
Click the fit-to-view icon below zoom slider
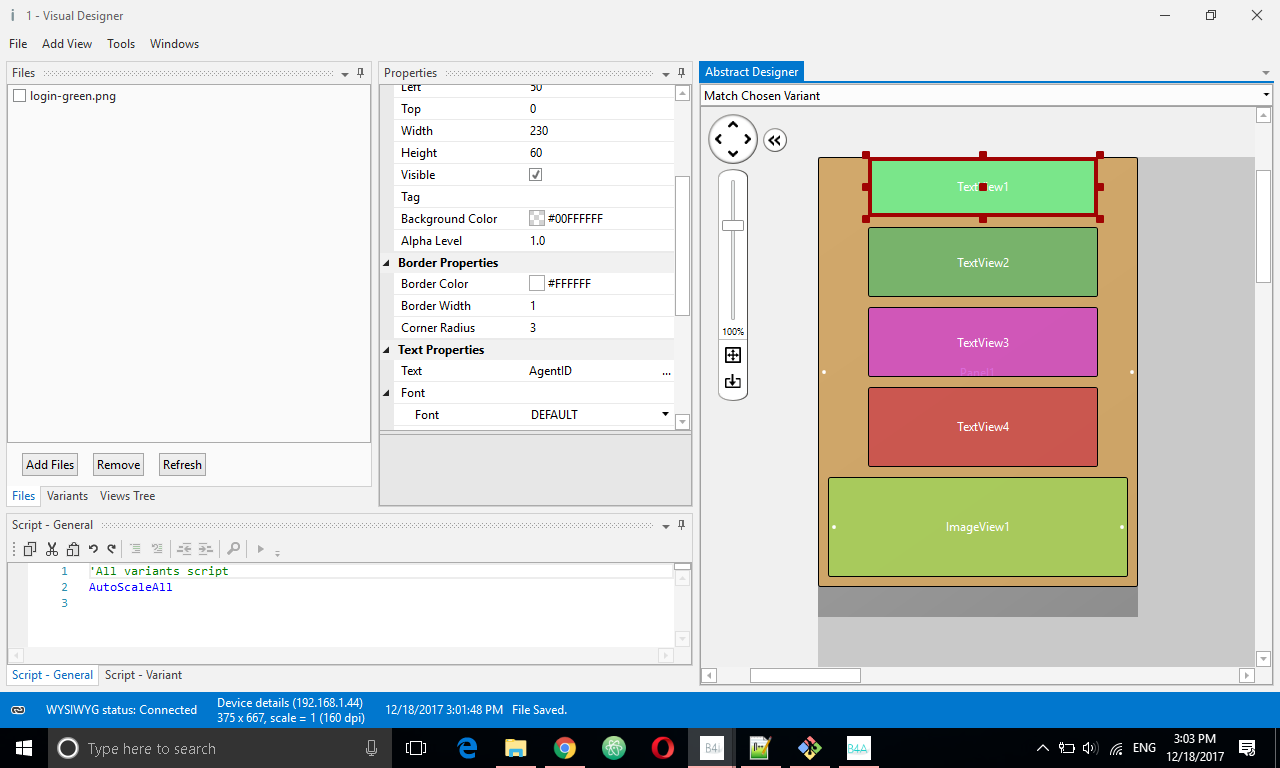click(733, 355)
